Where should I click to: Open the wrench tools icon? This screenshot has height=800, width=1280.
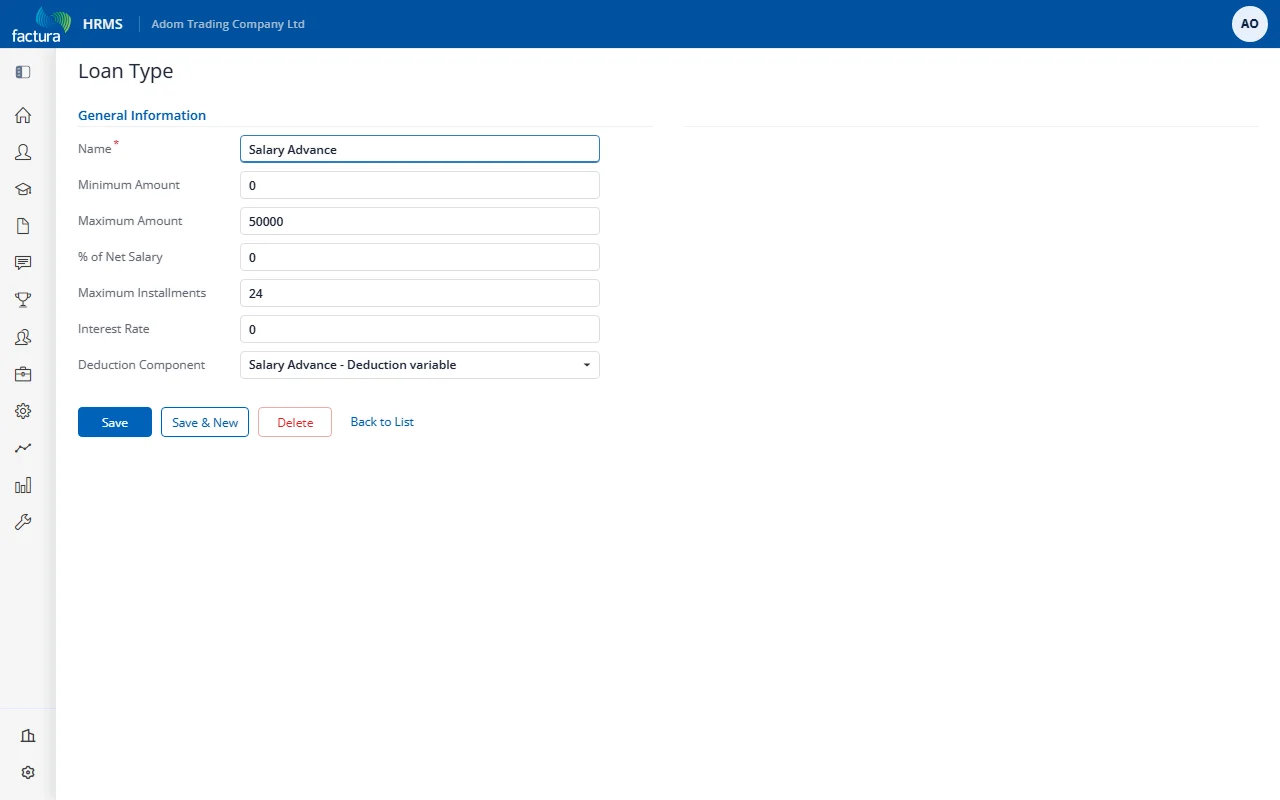pyautogui.click(x=23, y=522)
